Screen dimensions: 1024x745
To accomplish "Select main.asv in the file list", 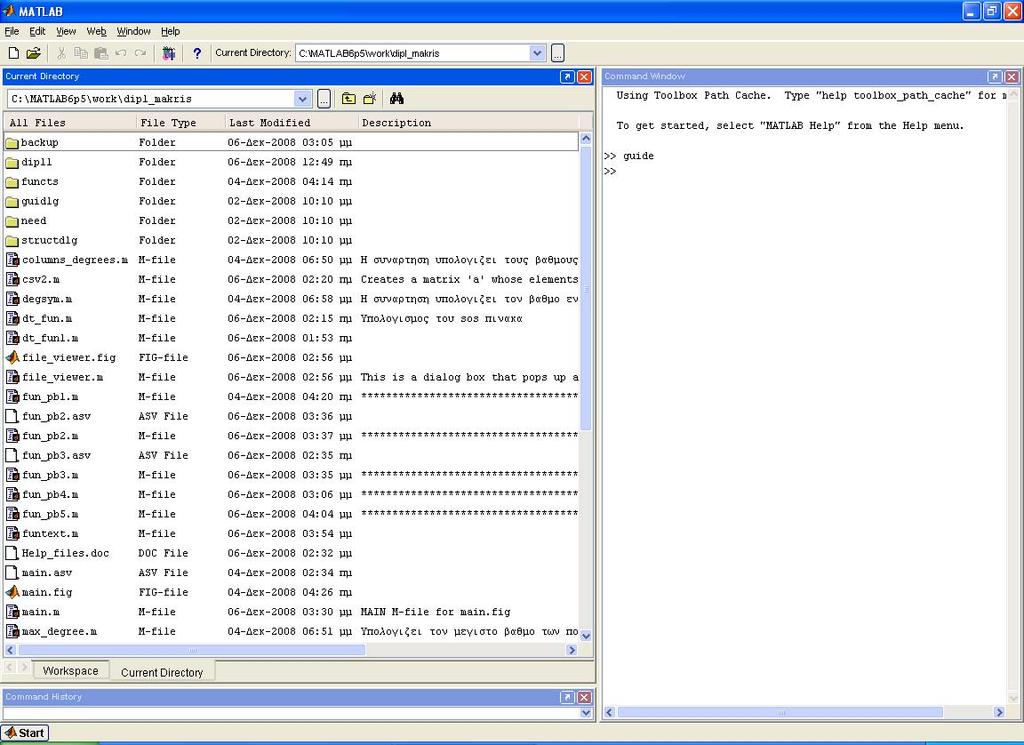I will tap(291, 573).
